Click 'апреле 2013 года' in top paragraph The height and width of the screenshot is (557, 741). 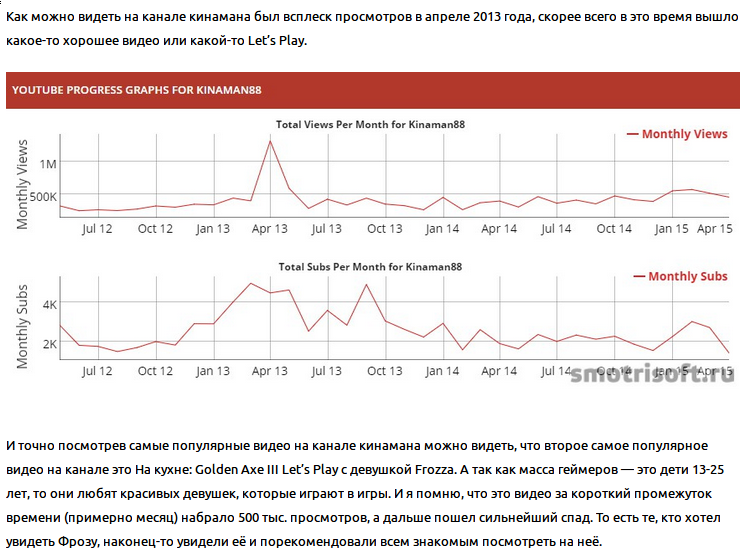tap(479, 17)
